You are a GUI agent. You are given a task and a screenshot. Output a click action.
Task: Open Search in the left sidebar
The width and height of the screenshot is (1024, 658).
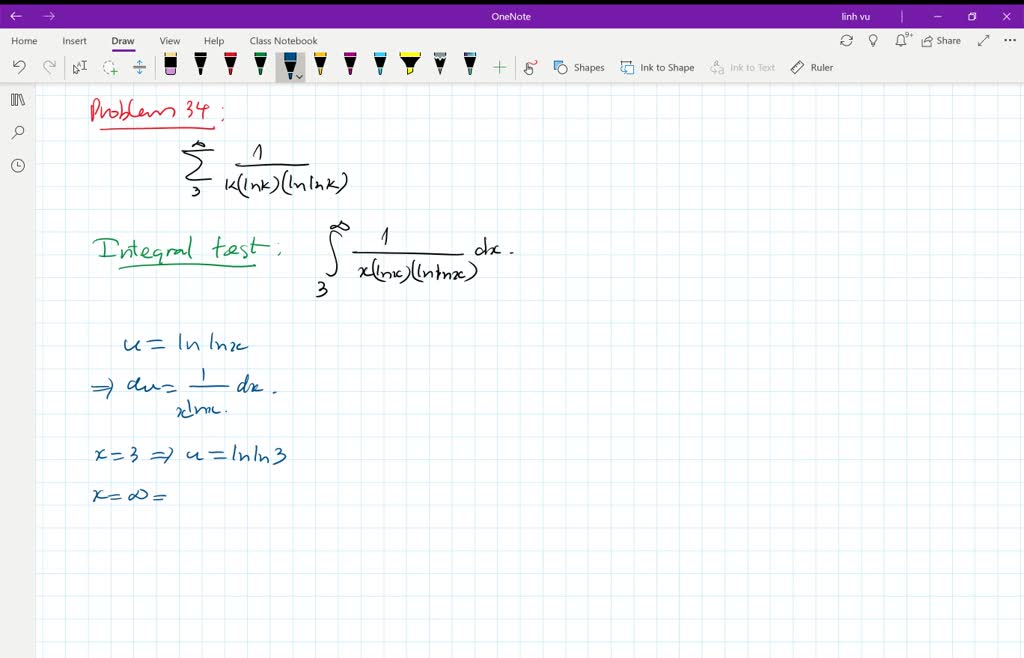[17, 131]
